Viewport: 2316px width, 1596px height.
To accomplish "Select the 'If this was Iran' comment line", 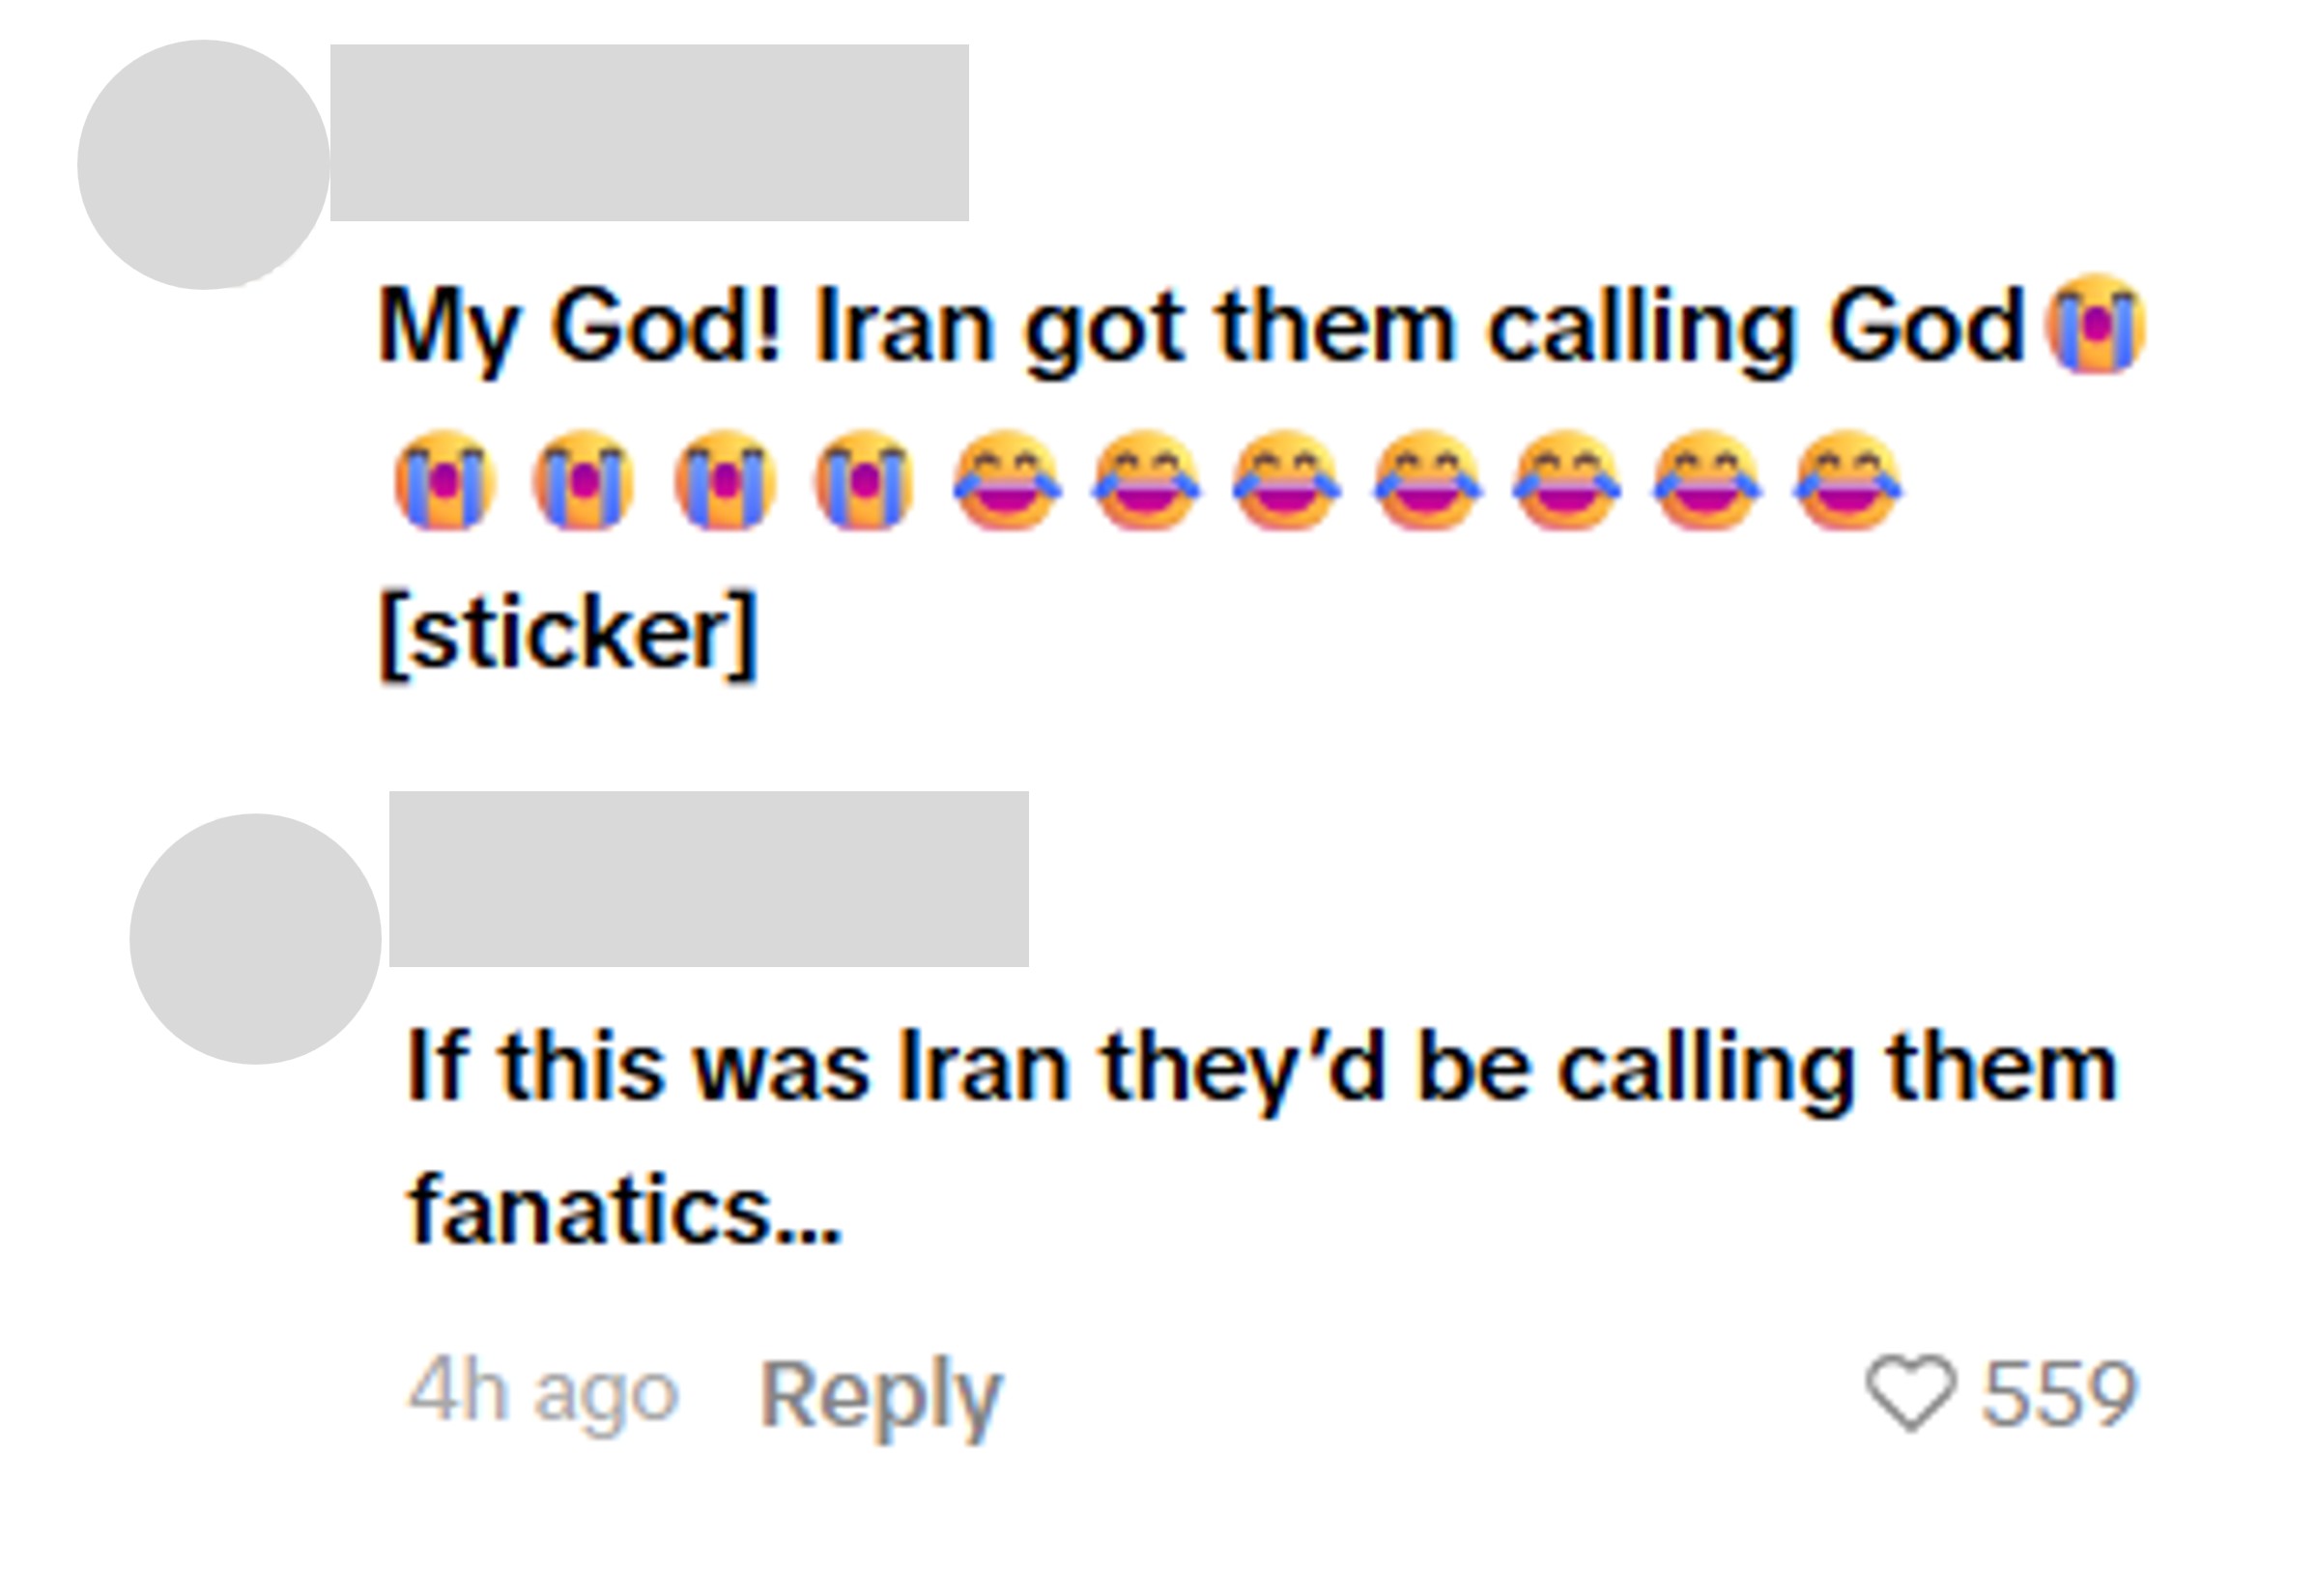I will point(1263,1067).
